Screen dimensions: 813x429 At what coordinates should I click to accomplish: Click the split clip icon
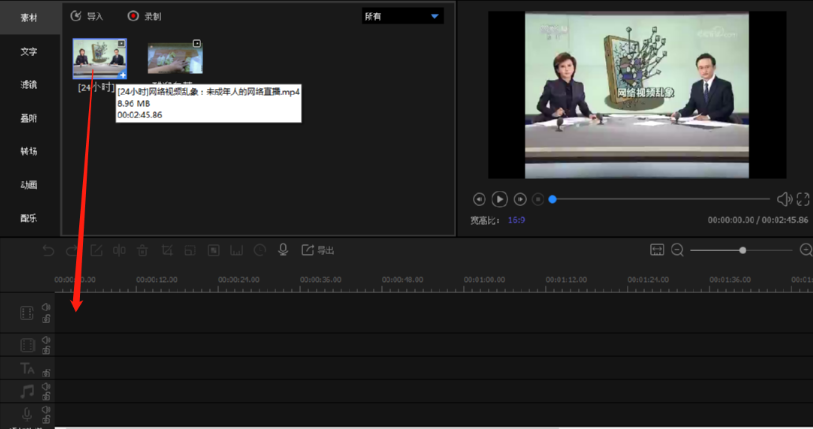(118, 250)
